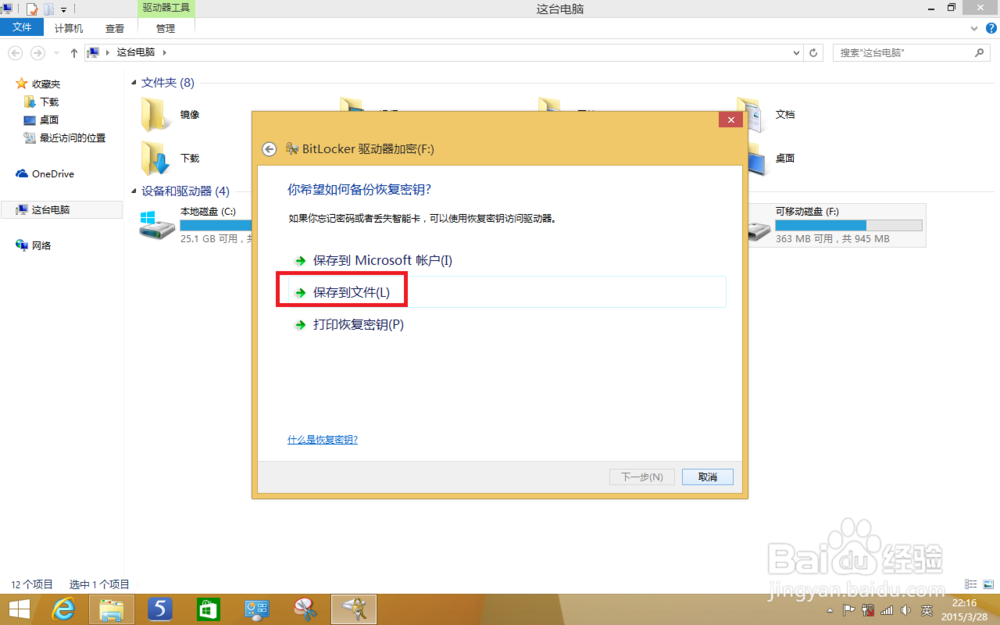Screen dimensions: 1000x625
Task: Expand the ribbon with the chevron
Action: coord(974,28)
